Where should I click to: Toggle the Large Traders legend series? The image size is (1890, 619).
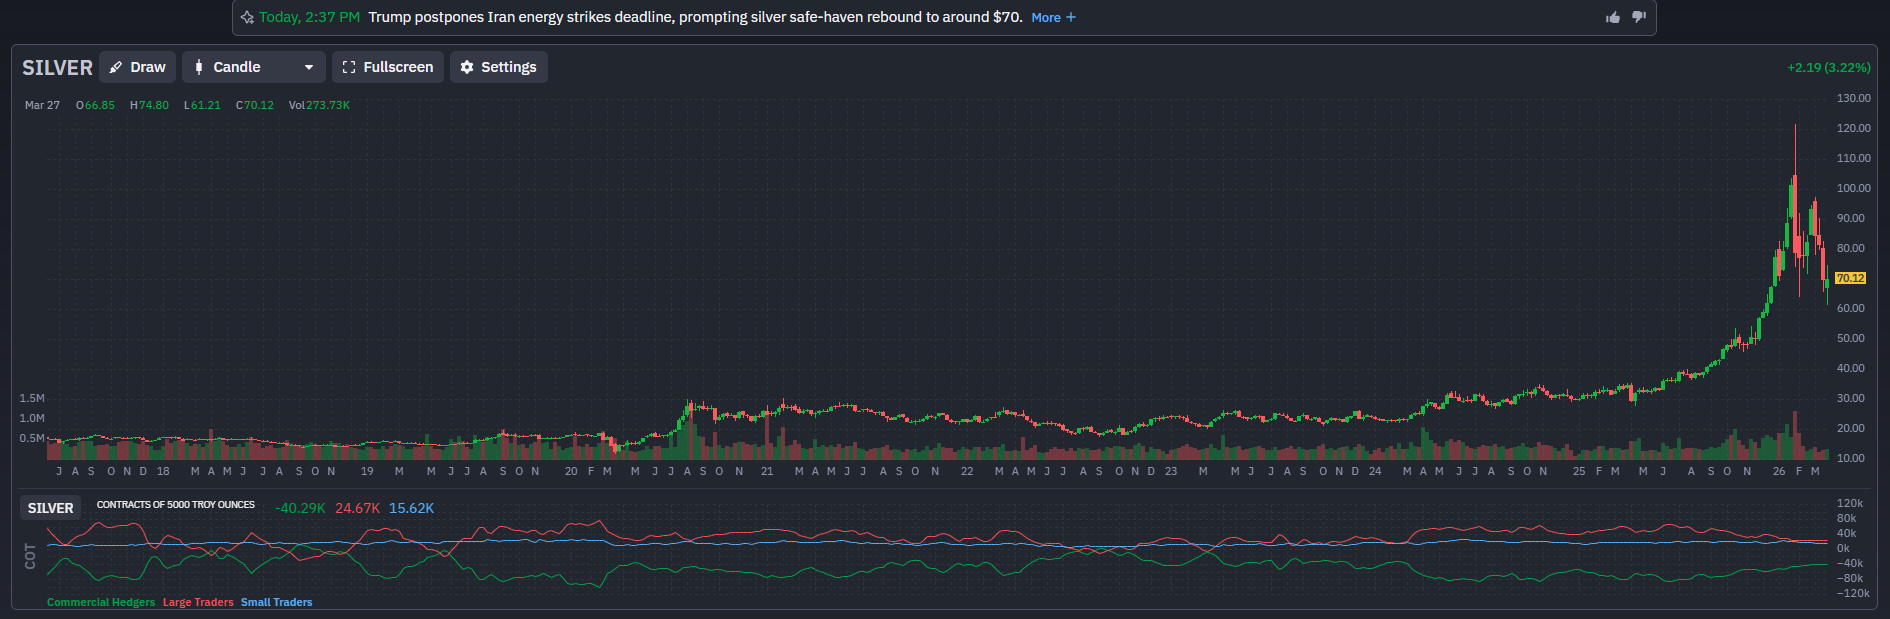[x=198, y=602]
